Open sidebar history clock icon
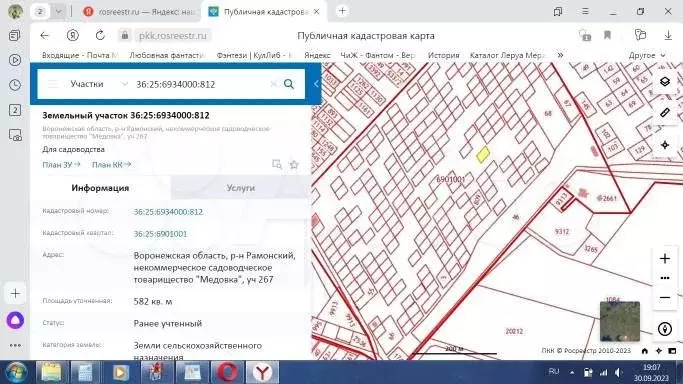Viewport: 683px width, 384px height. [x=15, y=85]
